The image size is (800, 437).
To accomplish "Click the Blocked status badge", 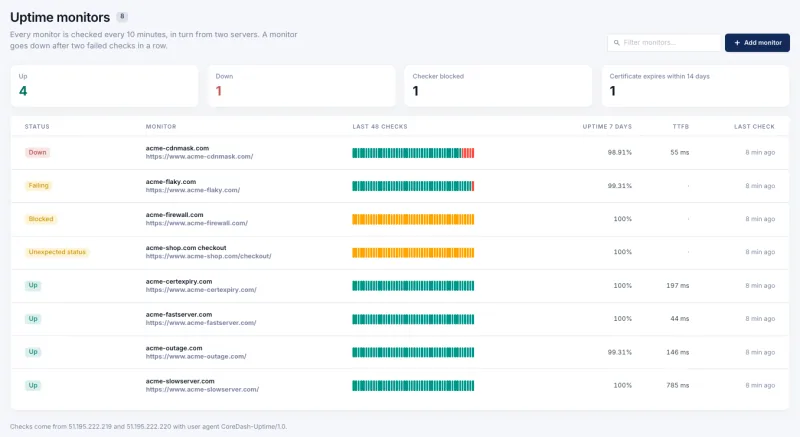I will pyautogui.click(x=41, y=219).
